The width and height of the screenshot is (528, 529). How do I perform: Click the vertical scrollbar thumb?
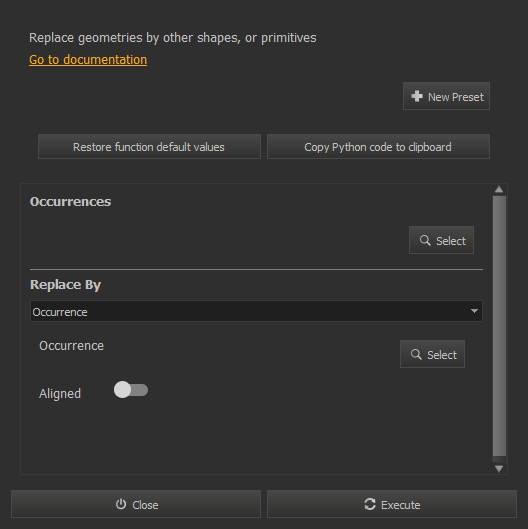(499, 326)
